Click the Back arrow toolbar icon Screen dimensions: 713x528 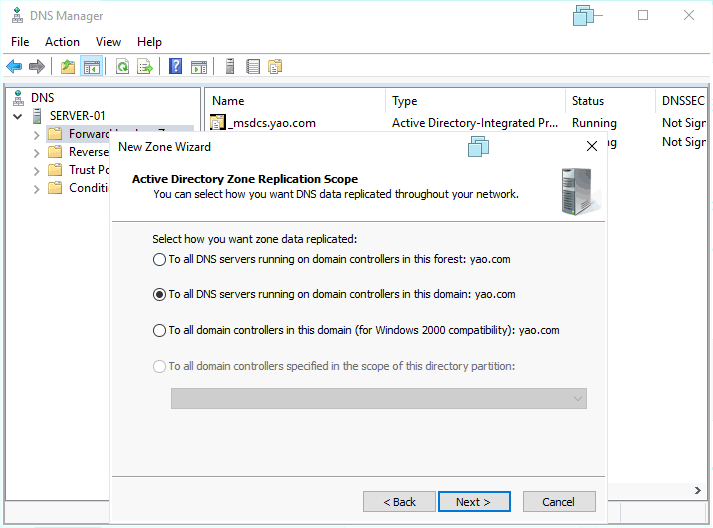coord(14,67)
